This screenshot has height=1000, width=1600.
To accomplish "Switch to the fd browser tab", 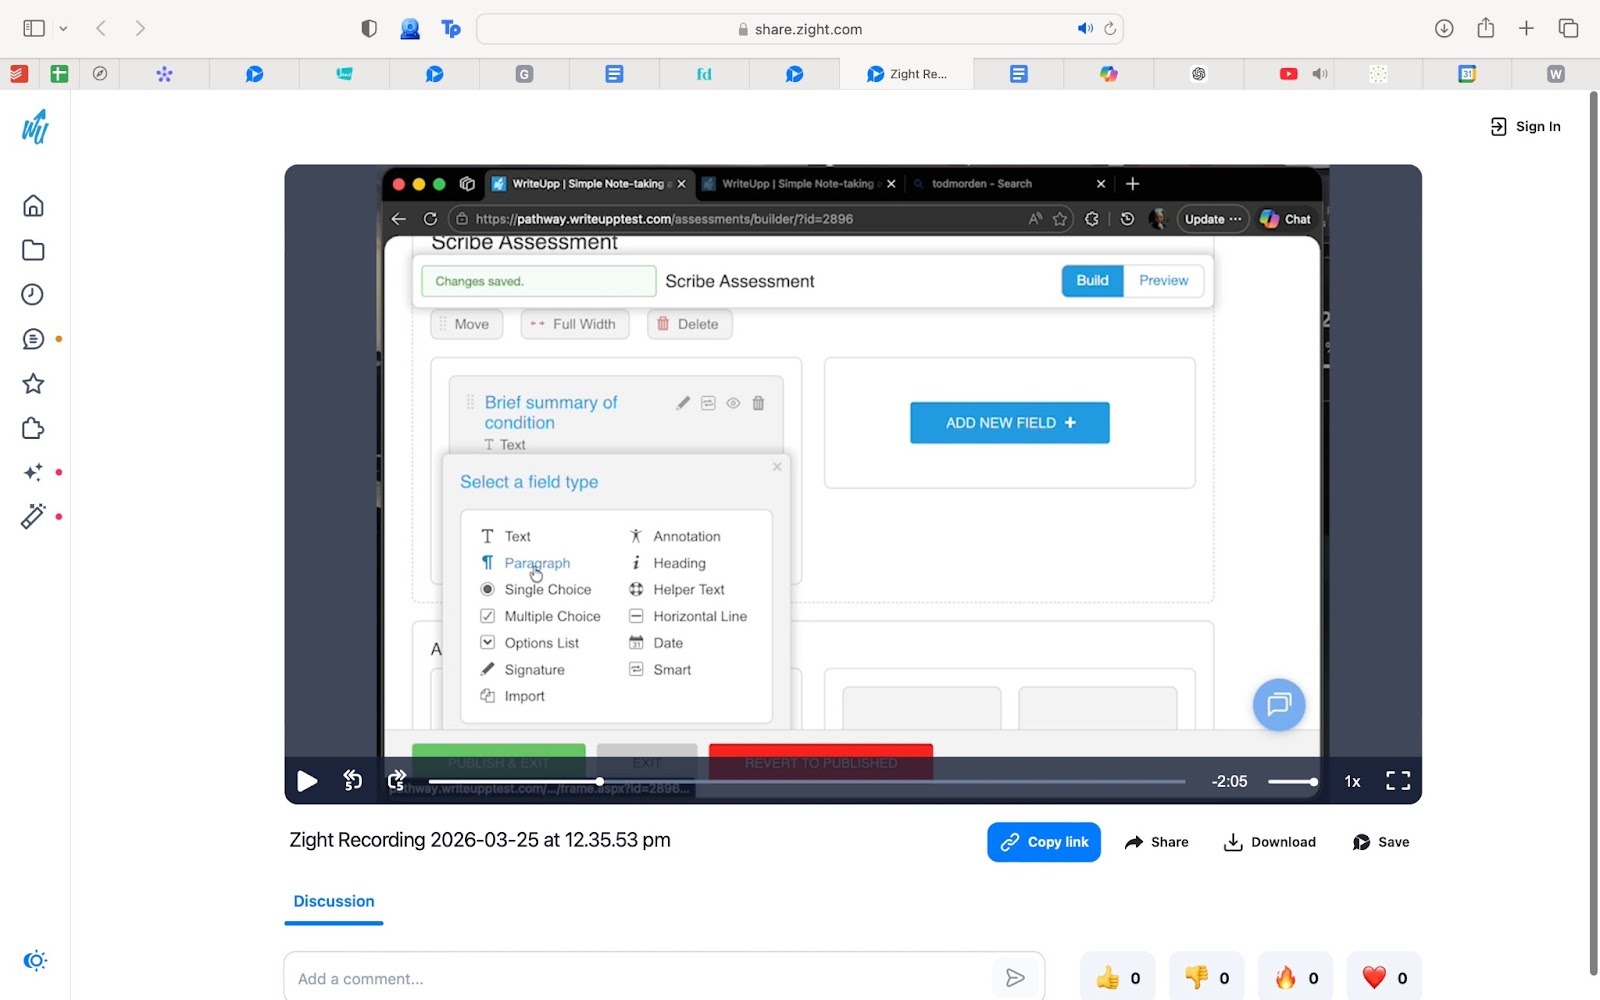I will click(704, 74).
